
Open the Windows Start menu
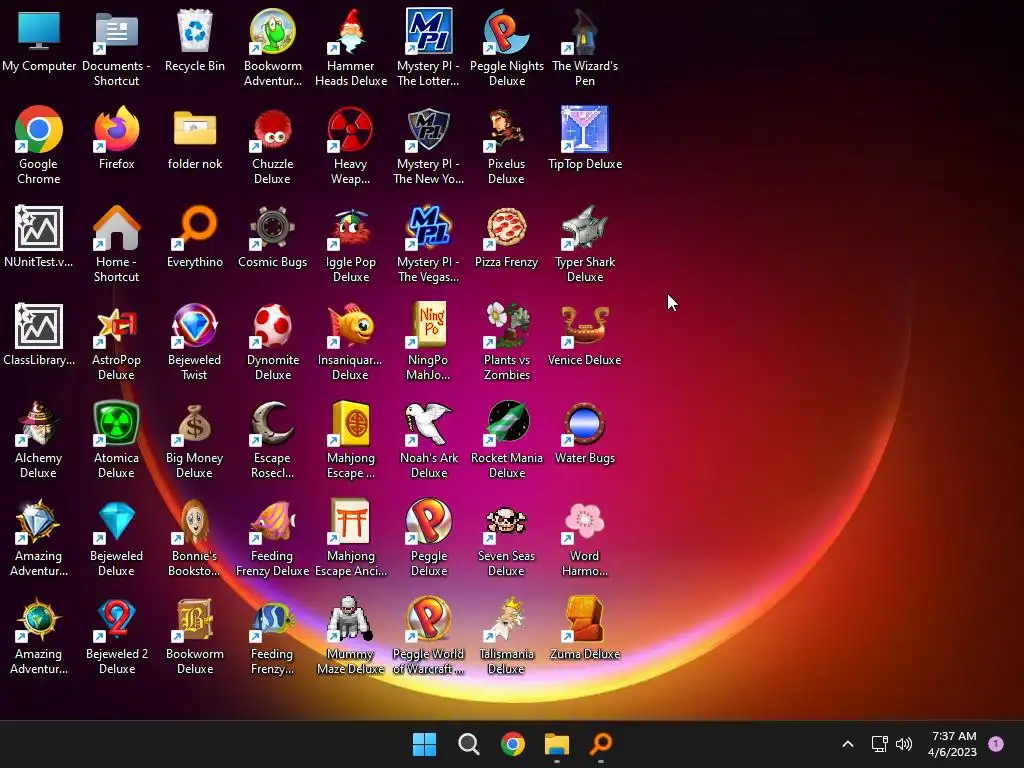424,744
